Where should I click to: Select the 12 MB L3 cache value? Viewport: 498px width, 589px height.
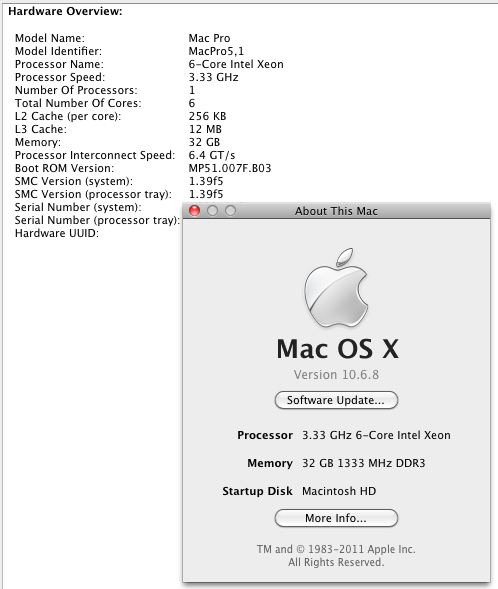[x=205, y=129]
